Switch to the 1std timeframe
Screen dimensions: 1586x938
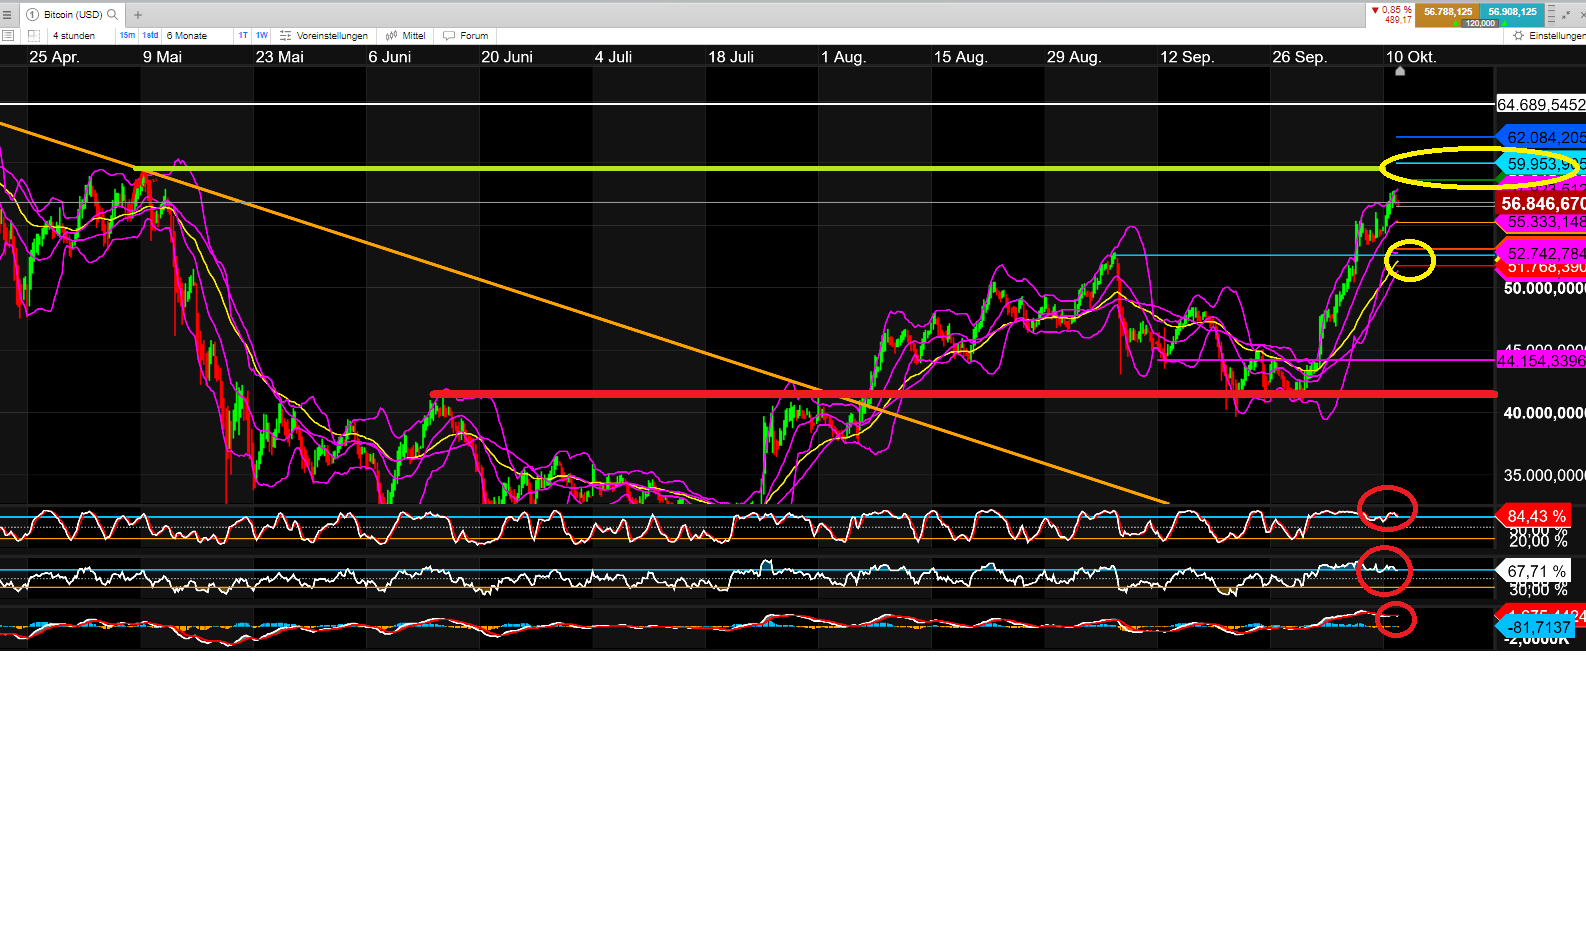[150, 35]
